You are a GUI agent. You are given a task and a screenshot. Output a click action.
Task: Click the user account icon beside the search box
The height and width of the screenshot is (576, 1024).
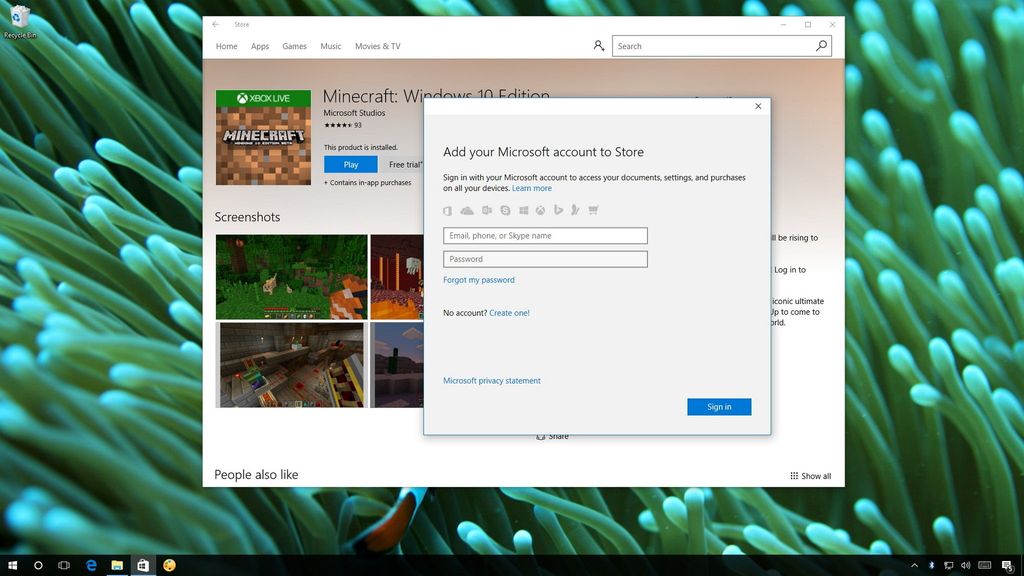pos(598,45)
